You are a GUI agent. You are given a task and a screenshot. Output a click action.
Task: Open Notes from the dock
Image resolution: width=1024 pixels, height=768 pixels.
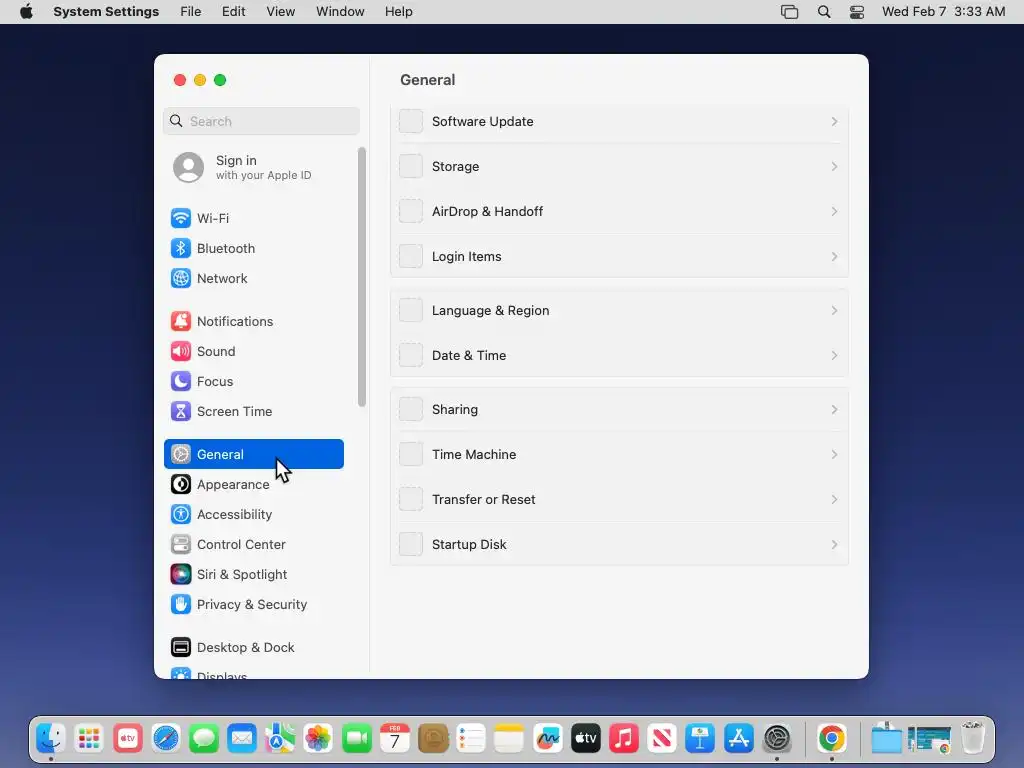click(x=509, y=739)
